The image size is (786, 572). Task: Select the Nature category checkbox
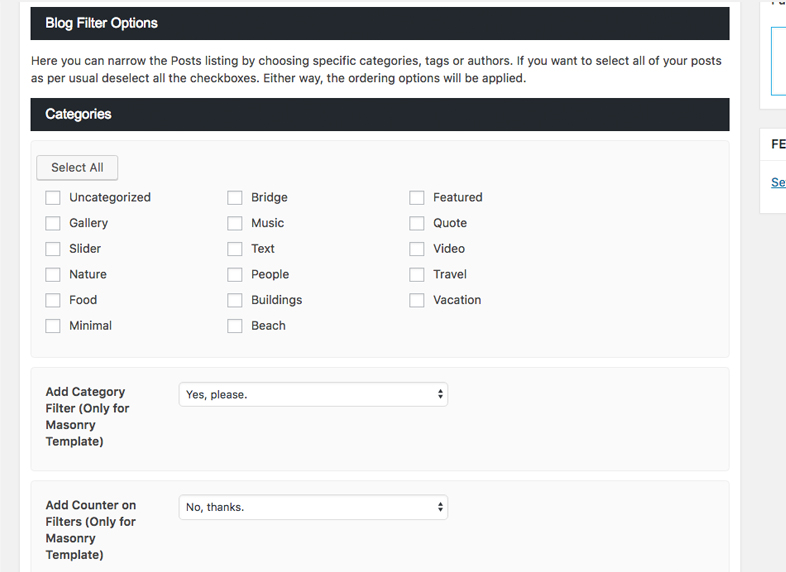tap(53, 274)
